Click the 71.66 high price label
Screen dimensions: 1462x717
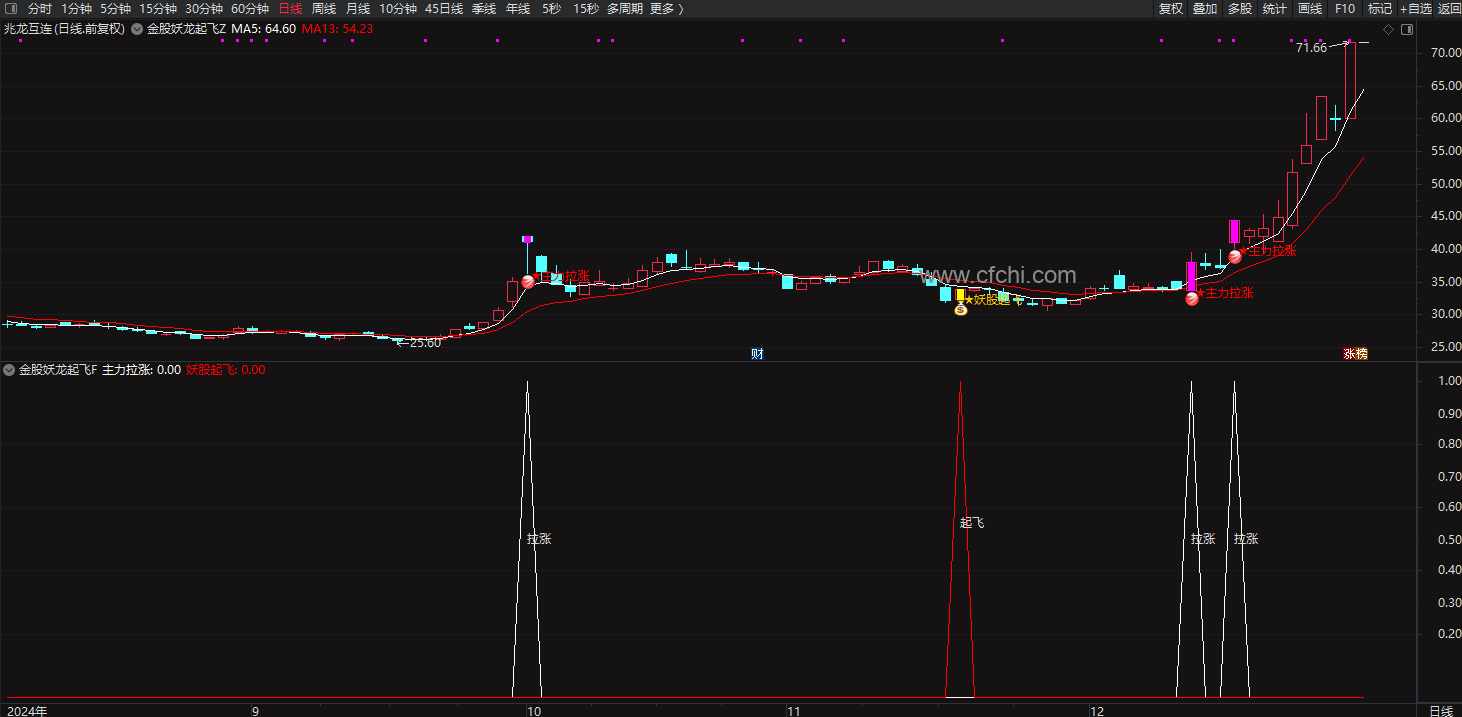[x=1311, y=48]
